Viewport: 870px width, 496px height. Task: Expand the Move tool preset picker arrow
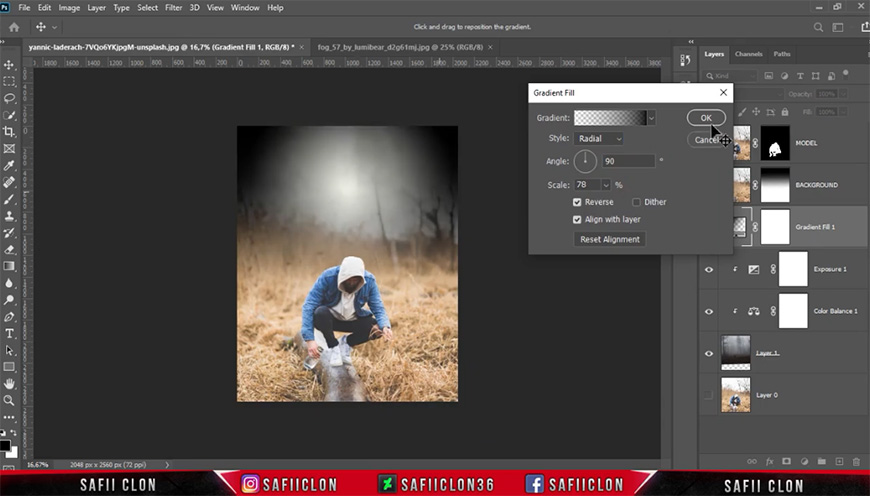coord(54,27)
